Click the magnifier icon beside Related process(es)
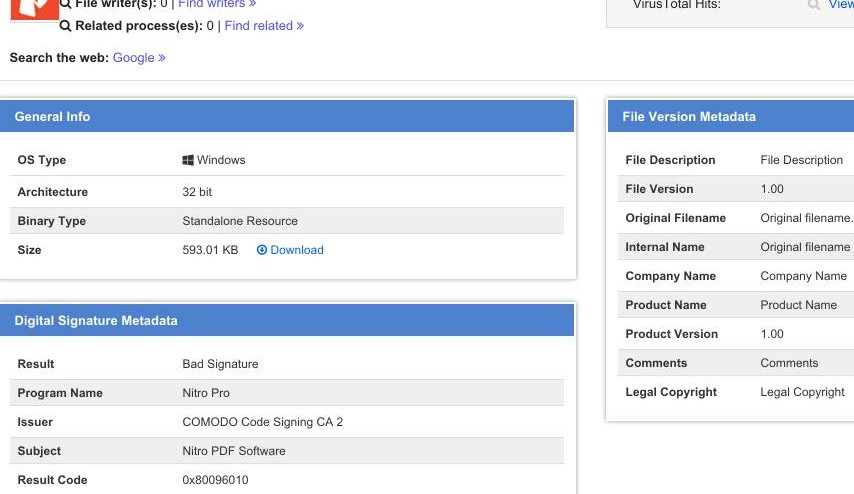This screenshot has width=854, height=494. [x=66, y=26]
